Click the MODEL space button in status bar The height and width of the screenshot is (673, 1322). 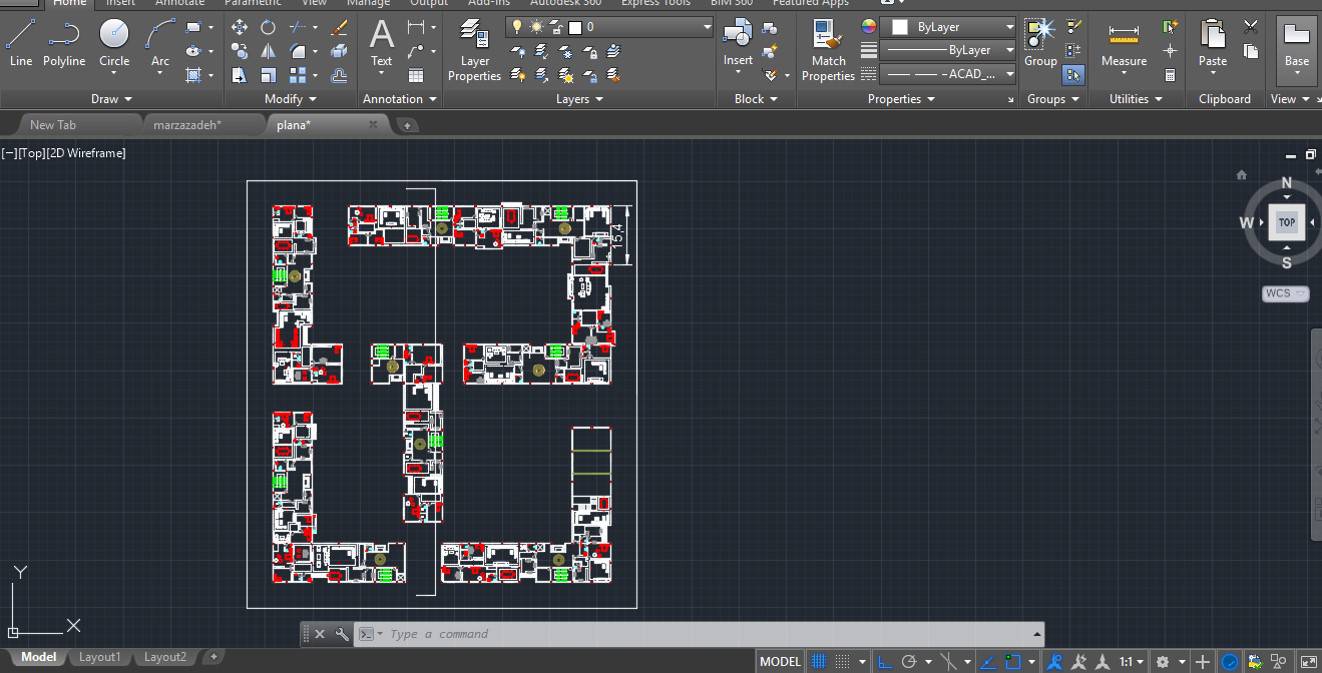point(781,662)
